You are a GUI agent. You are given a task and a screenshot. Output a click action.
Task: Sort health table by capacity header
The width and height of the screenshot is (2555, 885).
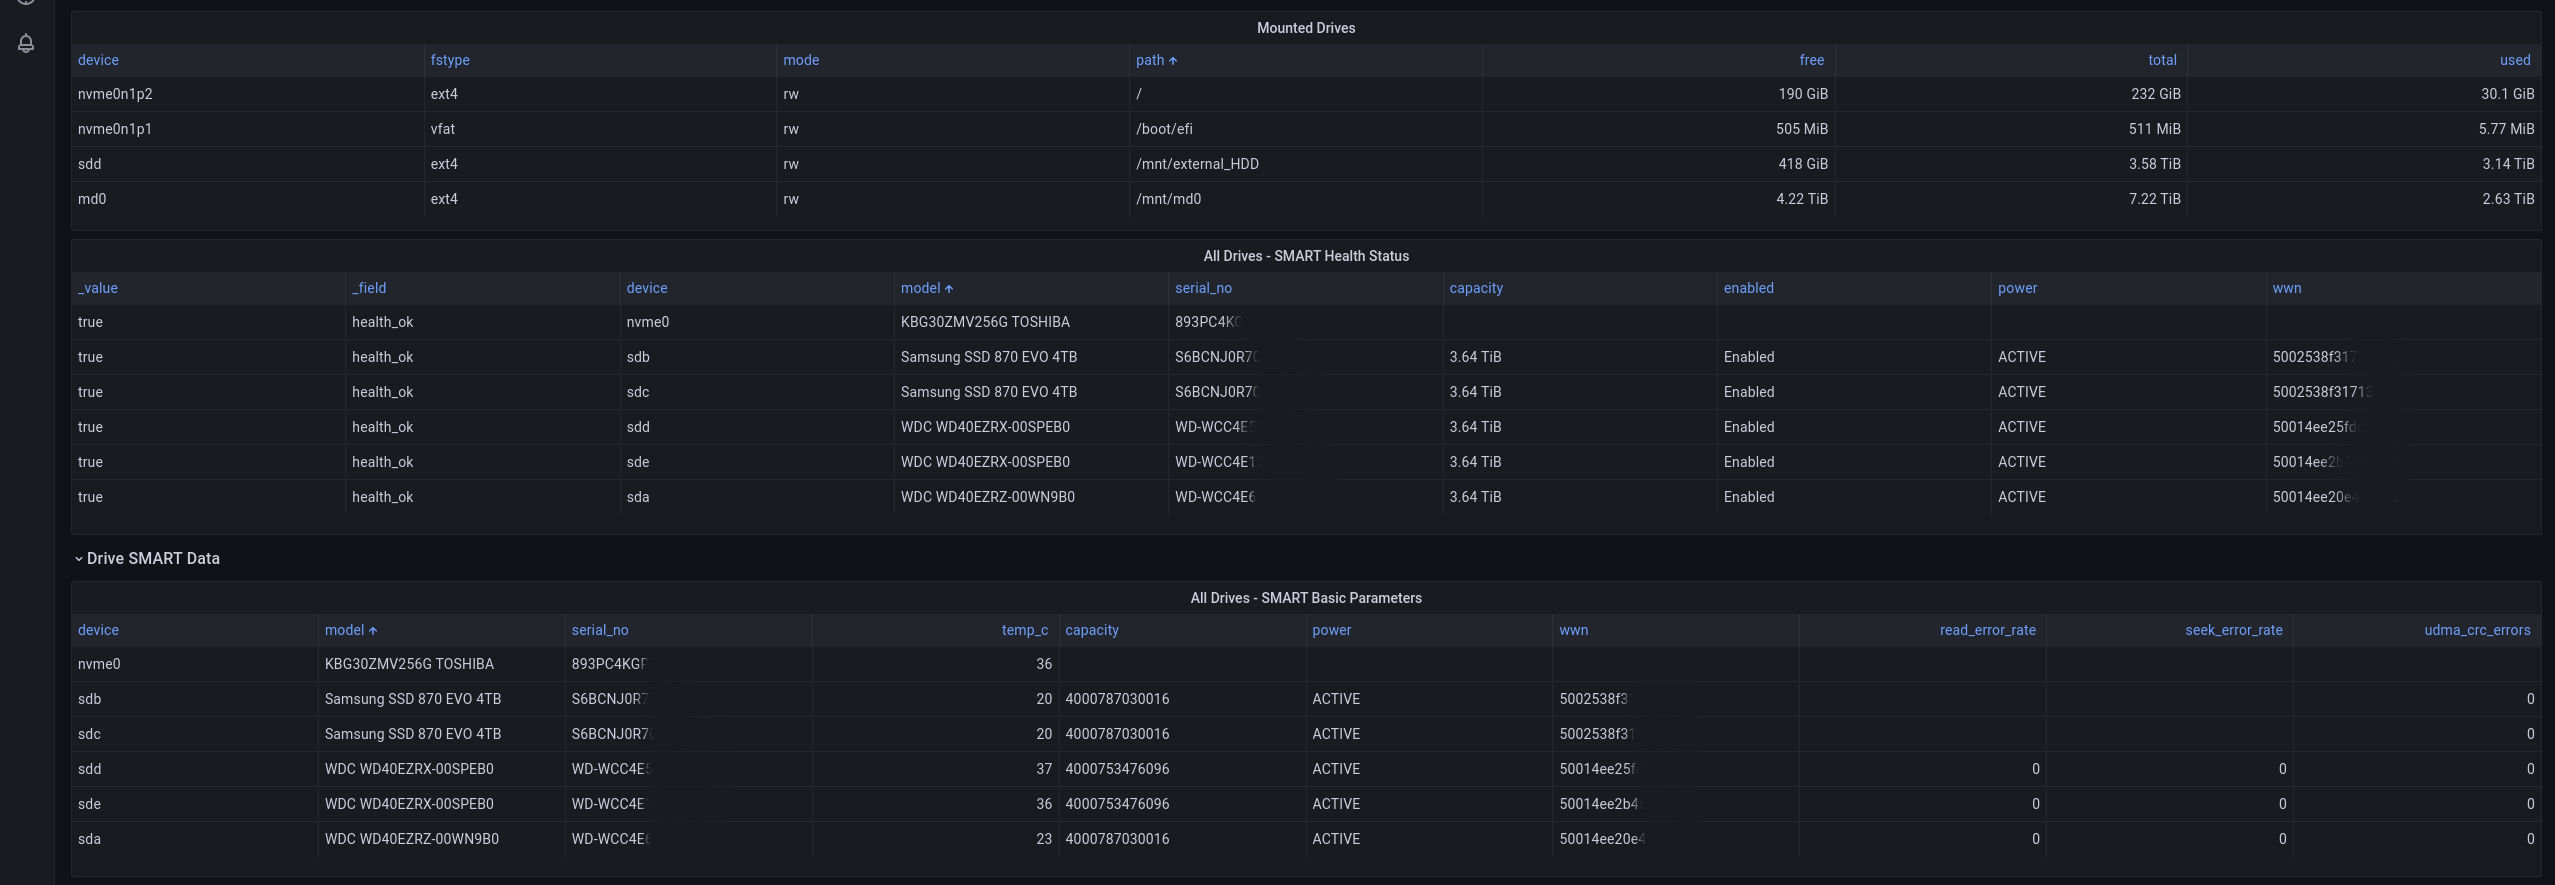tap(1476, 288)
